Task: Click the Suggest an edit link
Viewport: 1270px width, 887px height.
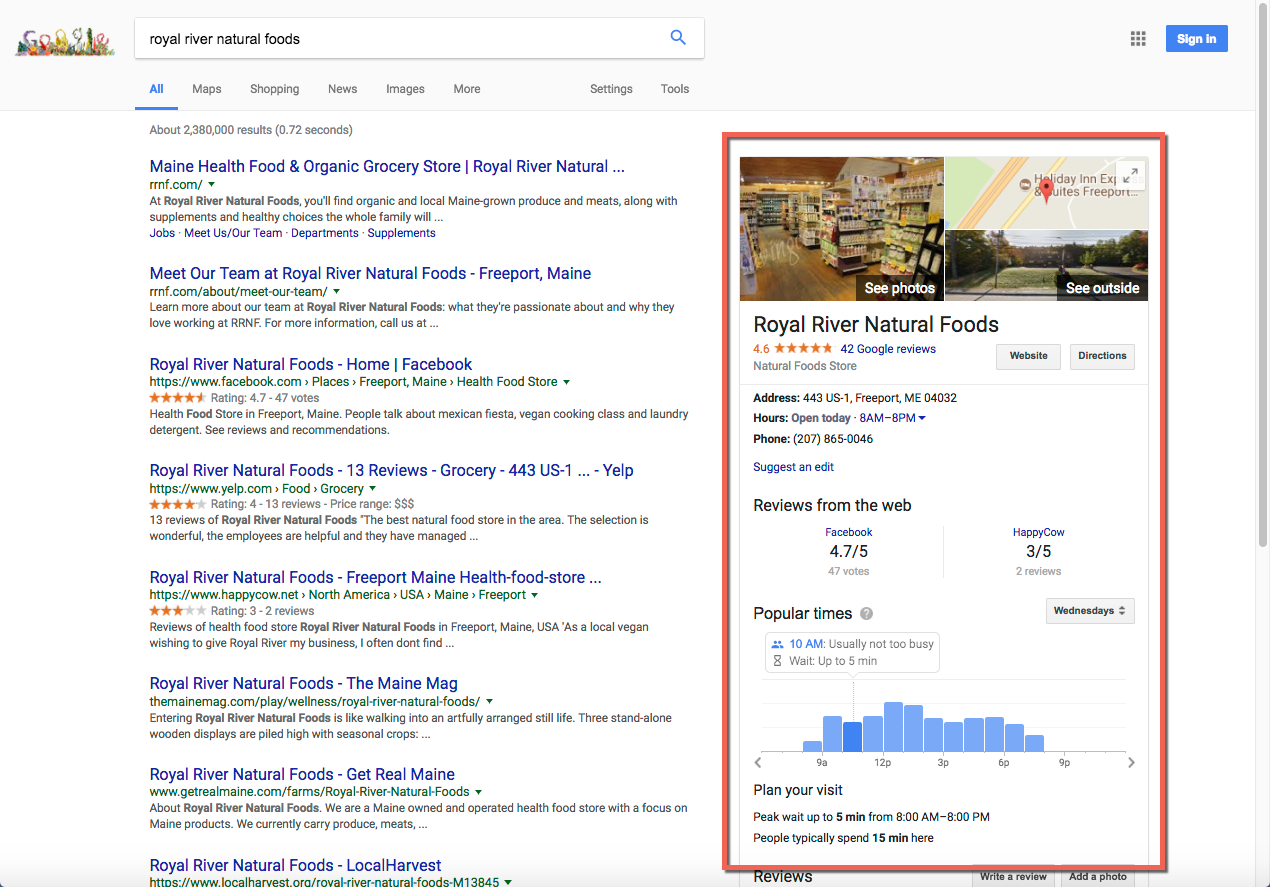Action: [x=793, y=467]
